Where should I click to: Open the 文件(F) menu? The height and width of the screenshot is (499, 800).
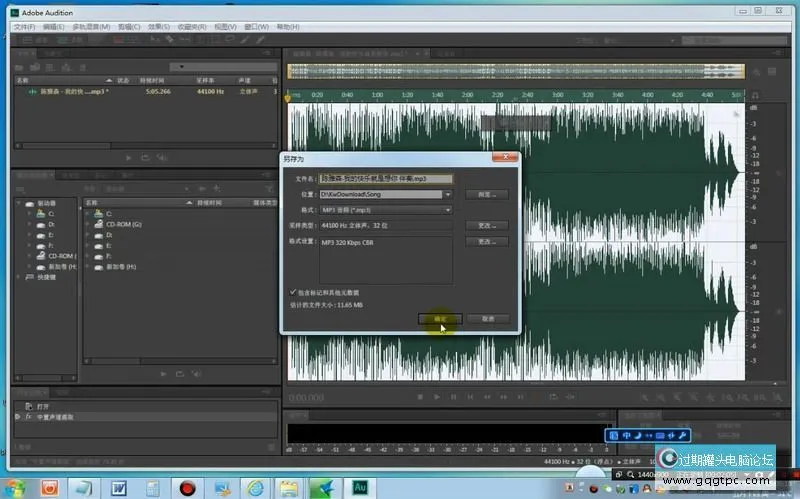[x=26, y=27]
